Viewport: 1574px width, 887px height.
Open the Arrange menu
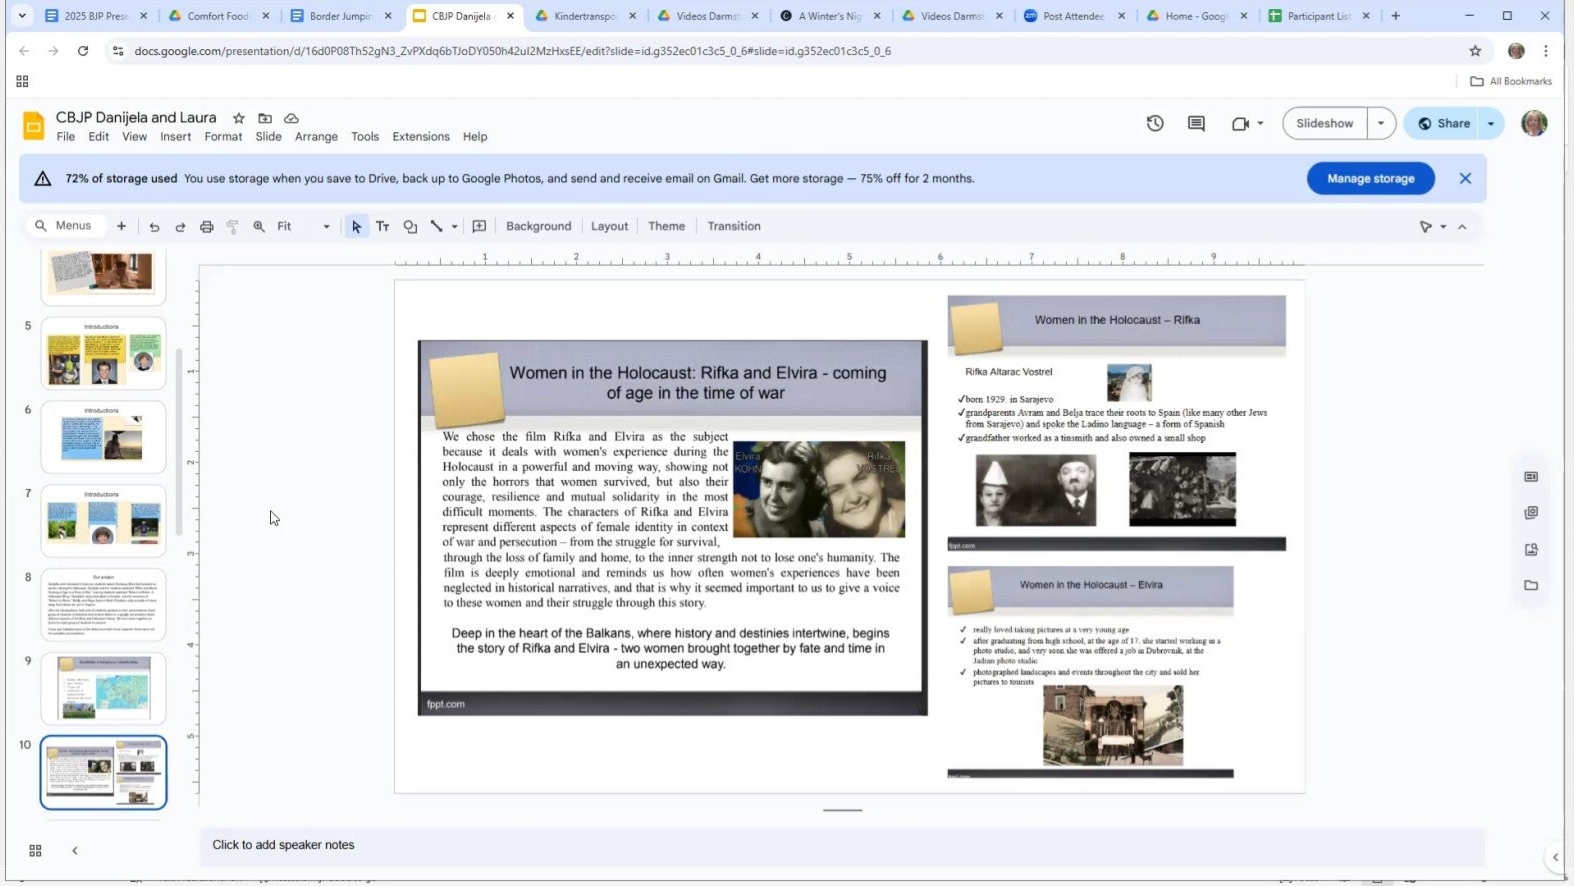(x=316, y=137)
